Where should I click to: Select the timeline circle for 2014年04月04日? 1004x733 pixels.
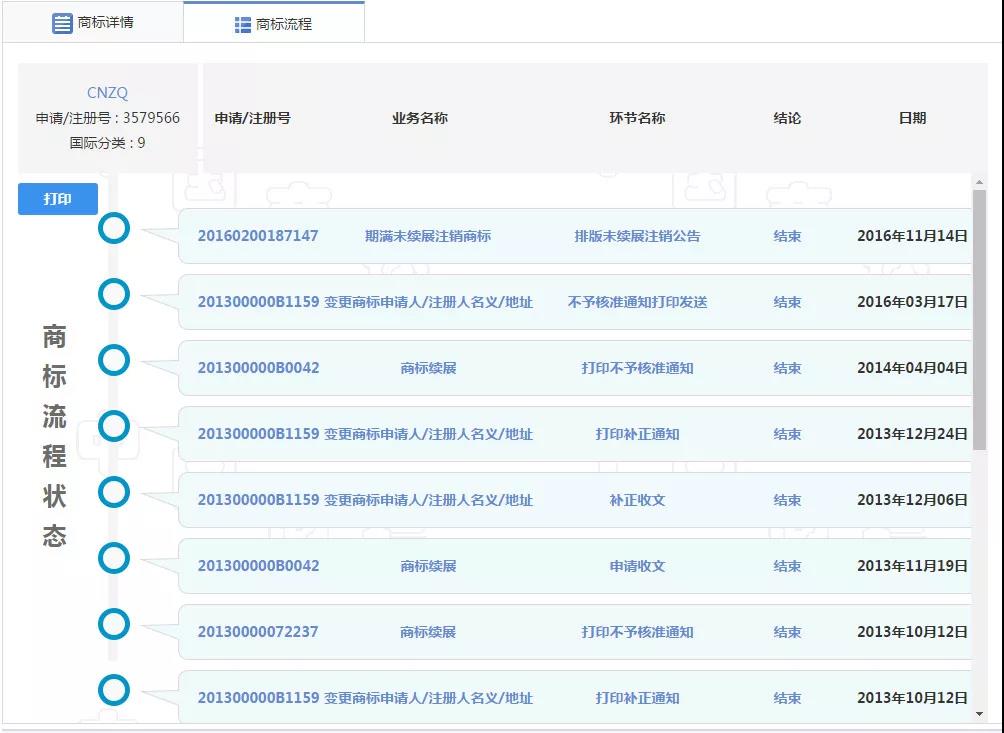point(114,360)
